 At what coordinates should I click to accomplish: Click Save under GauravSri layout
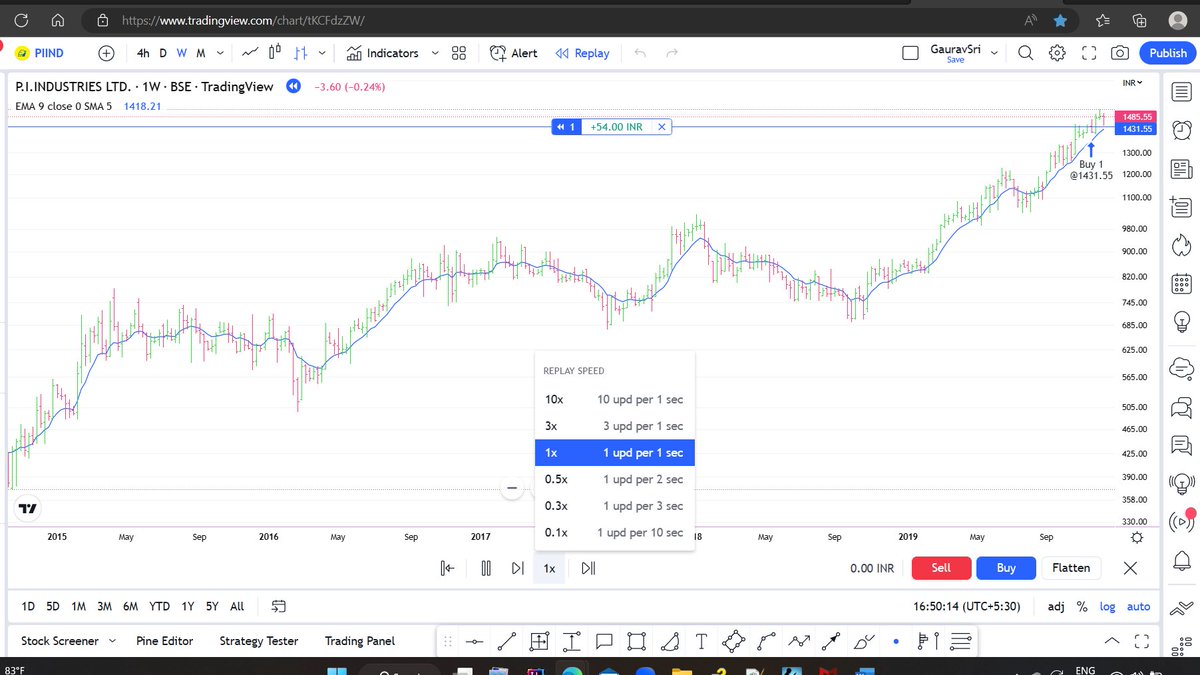pyautogui.click(x=955, y=60)
